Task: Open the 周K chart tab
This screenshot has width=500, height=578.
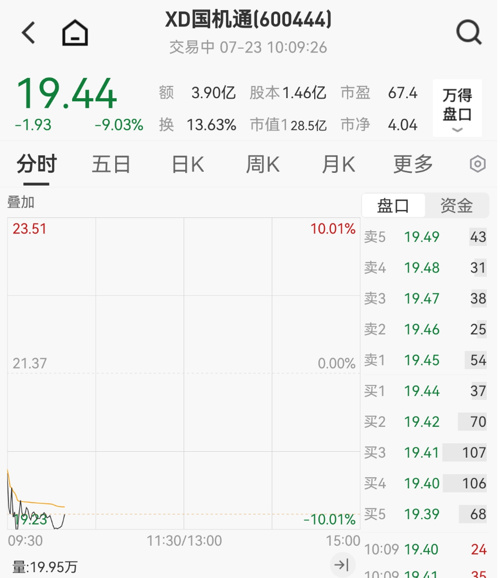Action: tap(263, 164)
